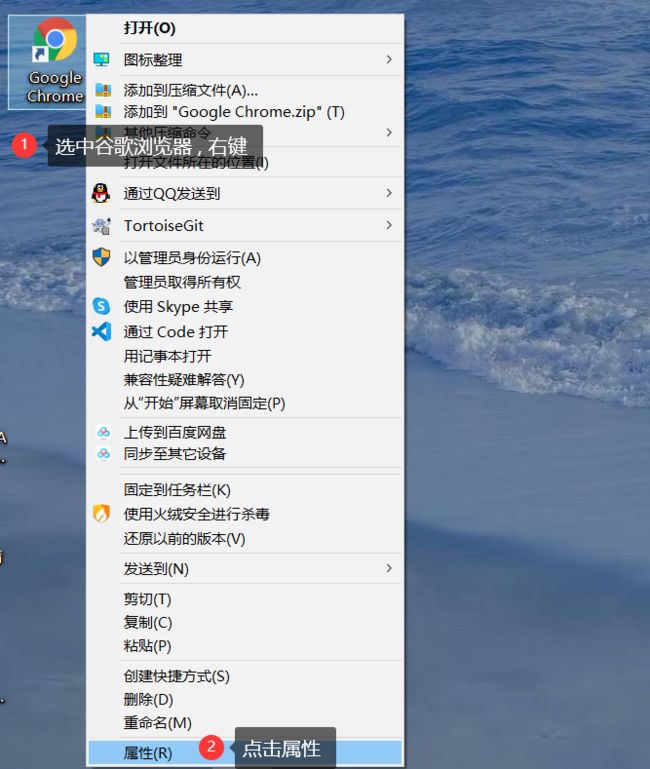Open 属性(R) at the menu bottom
The width and height of the screenshot is (650, 769).
tap(245, 752)
